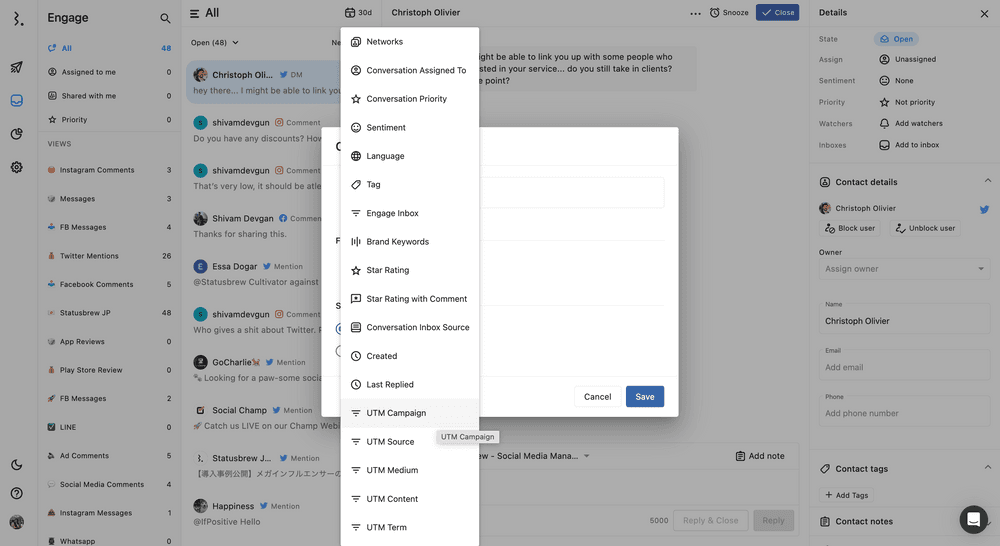
Task: Click the help question mark icon
Action: pos(17,493)
